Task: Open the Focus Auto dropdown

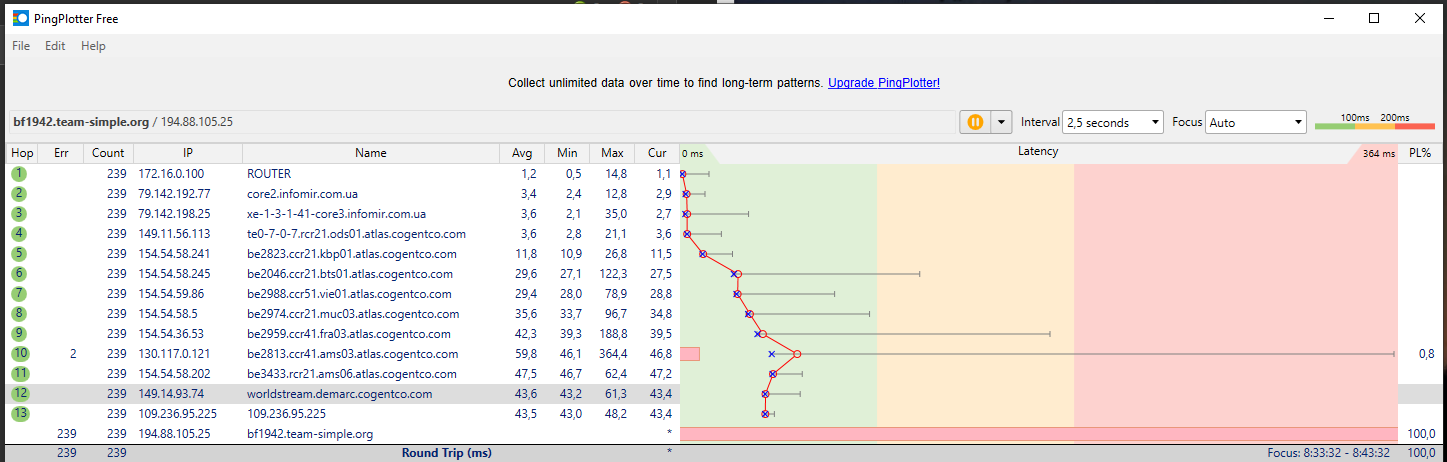Action: click(x=1257, y=122)
